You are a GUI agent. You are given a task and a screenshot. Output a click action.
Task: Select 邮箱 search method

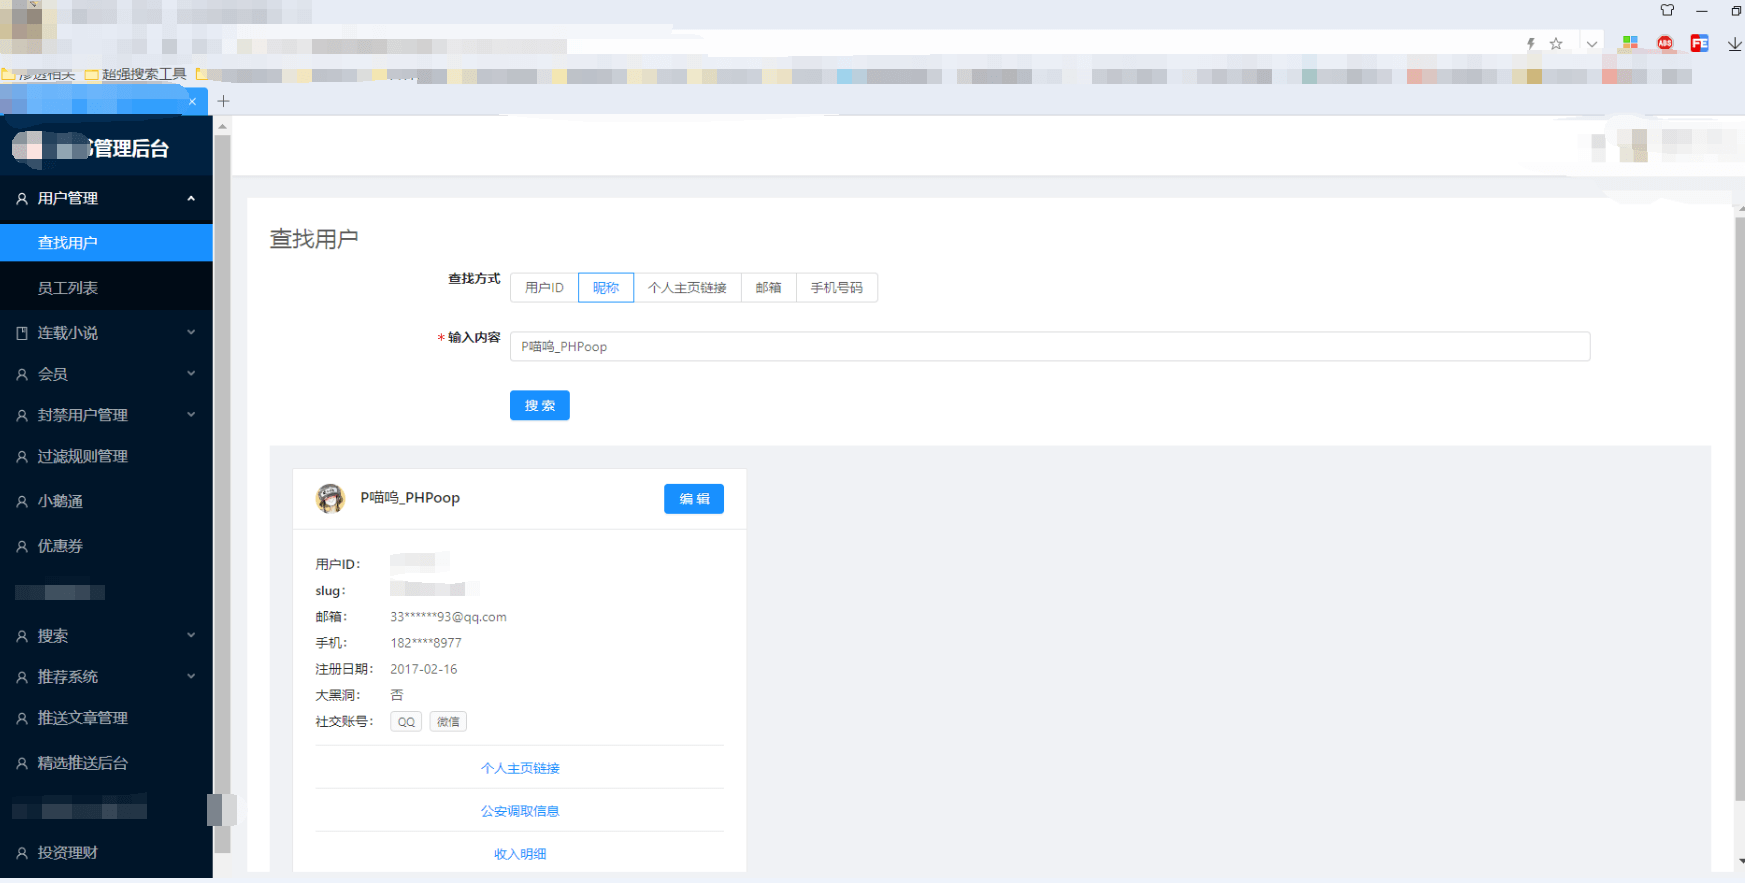768,288
